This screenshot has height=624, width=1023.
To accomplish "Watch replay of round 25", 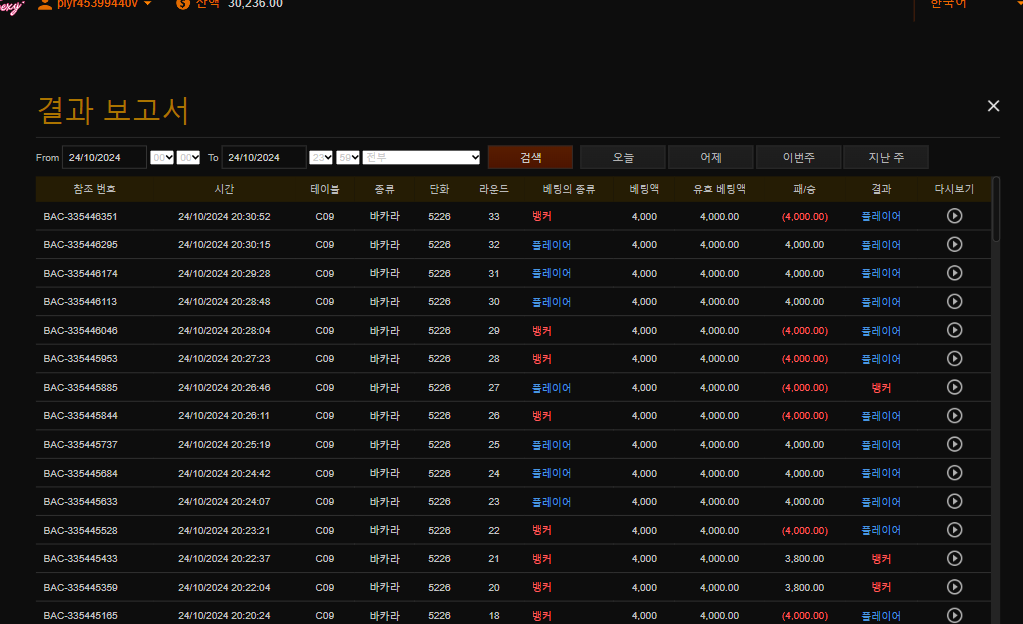I will [x=954, y=444].
